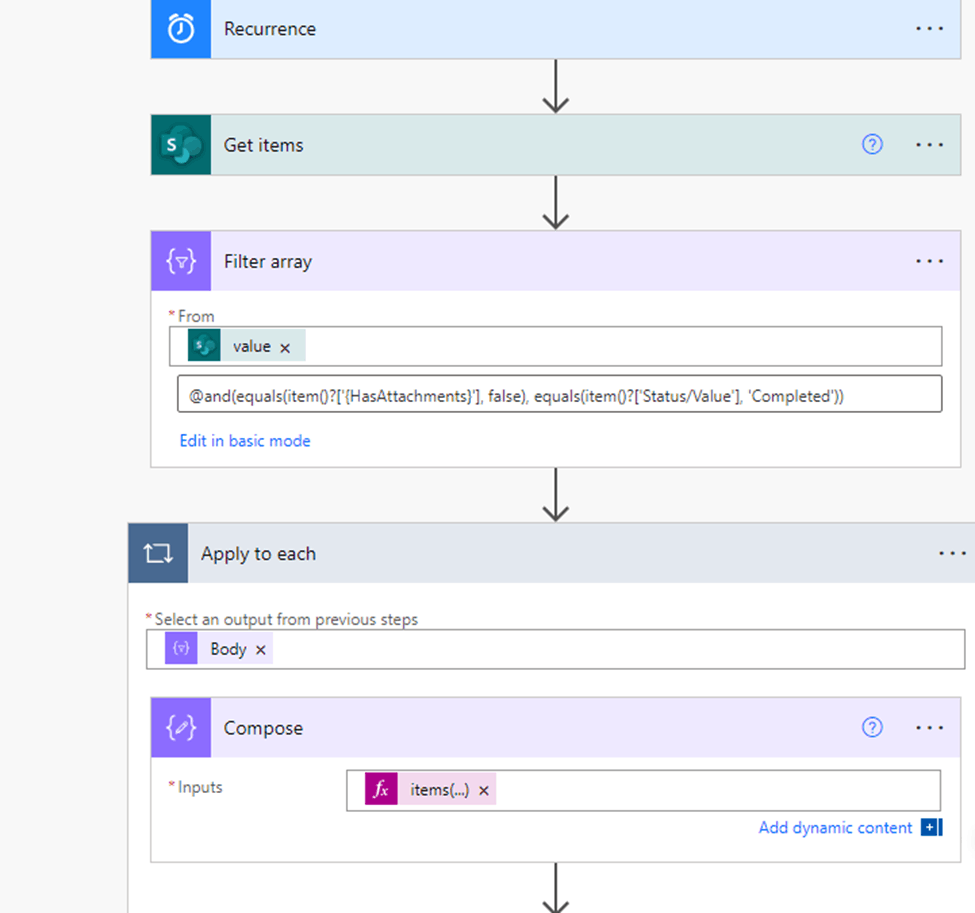Viewport: 975px width, 913px height.
Task: Open help for the Get items step
Action: pos(872,144)
